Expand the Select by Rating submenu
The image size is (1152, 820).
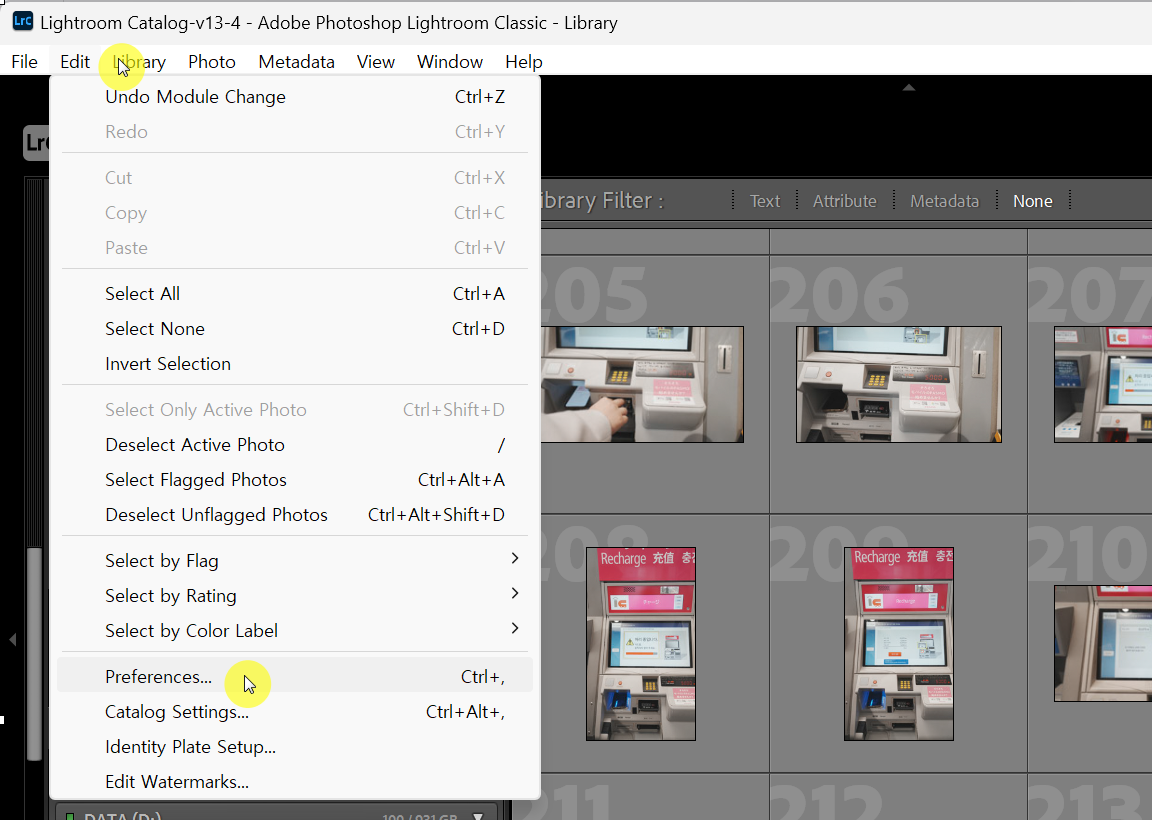pos(295,596)
